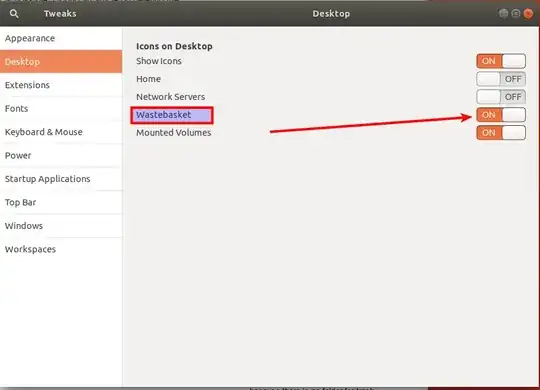Click the Home label text
The height and width of the screenshot is (390, 540).
[x=148, y=79]
